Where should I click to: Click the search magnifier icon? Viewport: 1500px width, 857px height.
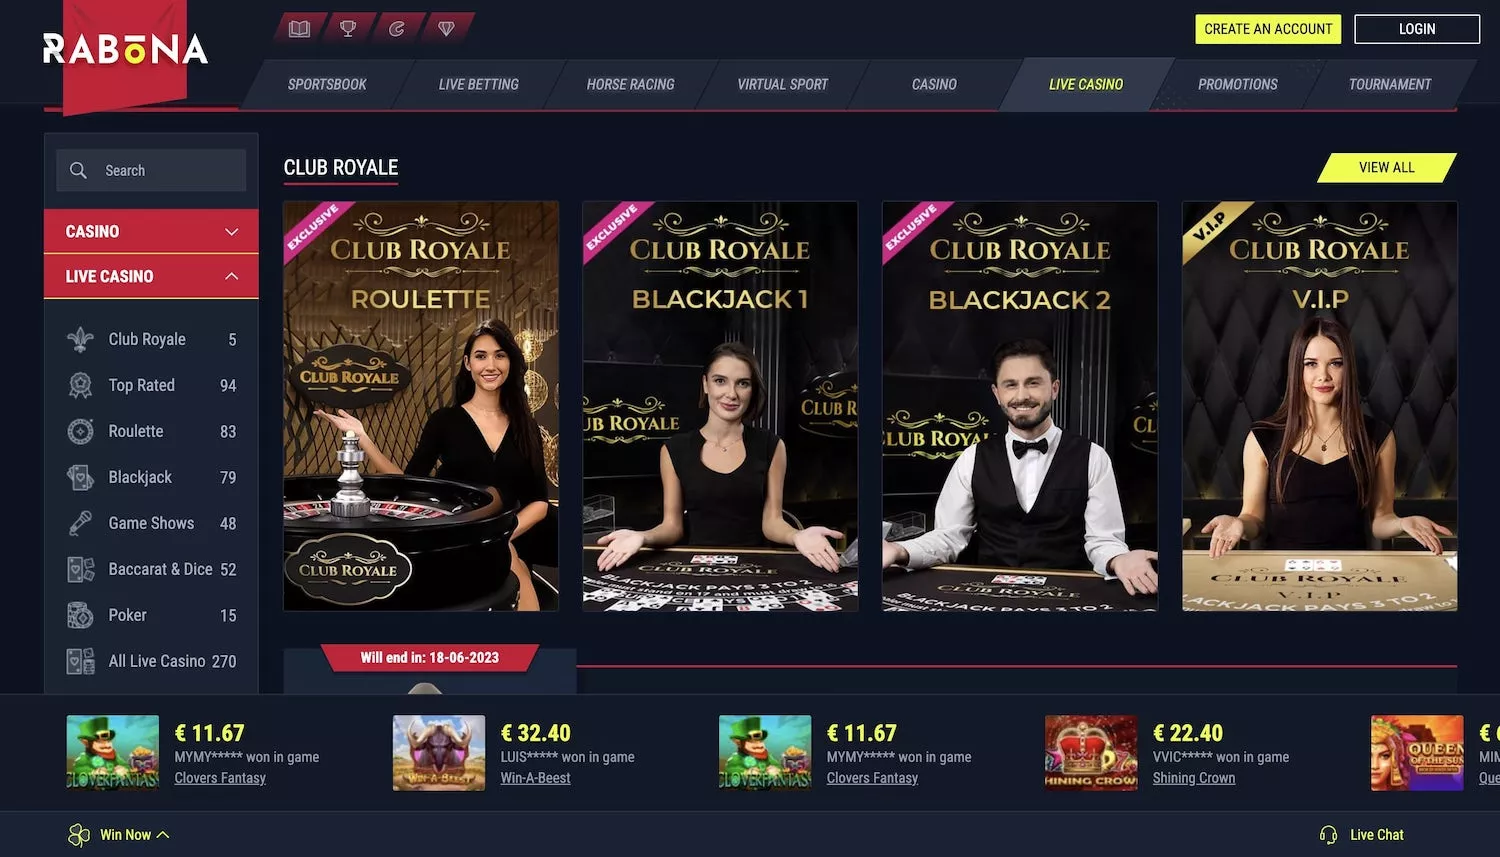point(78,170)
